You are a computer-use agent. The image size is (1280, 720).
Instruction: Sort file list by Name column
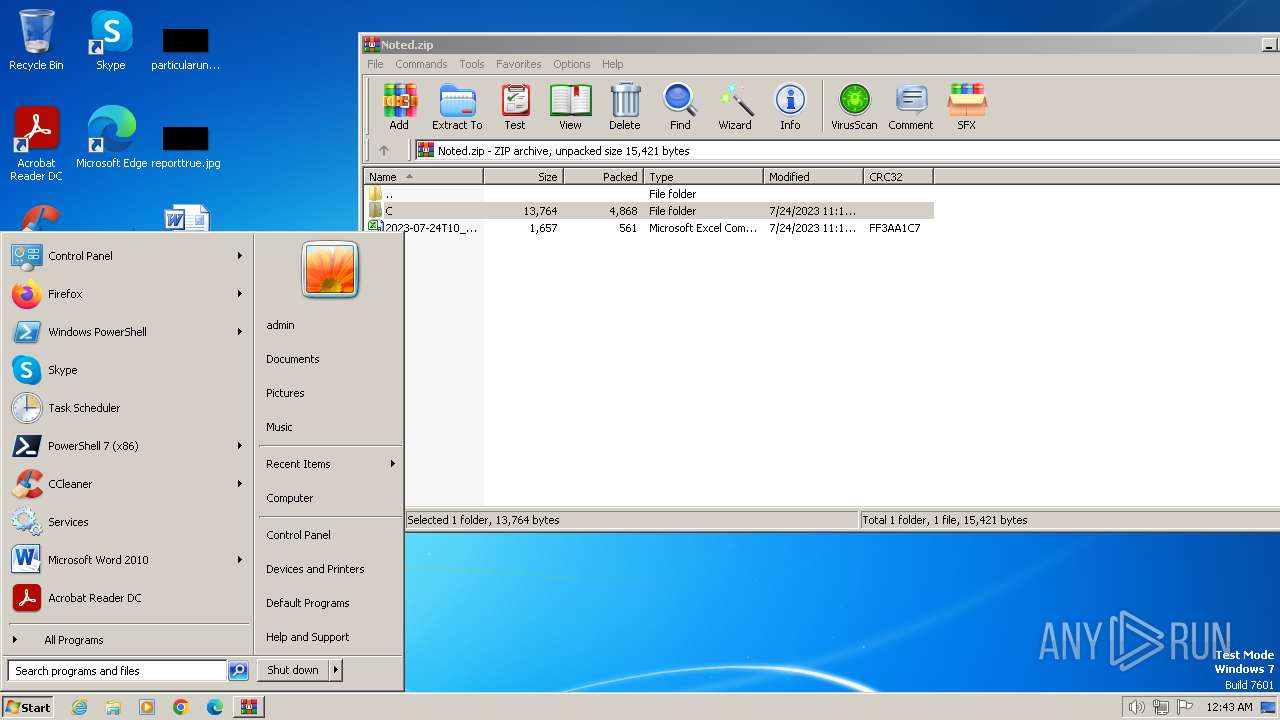(x=424, y=177)
